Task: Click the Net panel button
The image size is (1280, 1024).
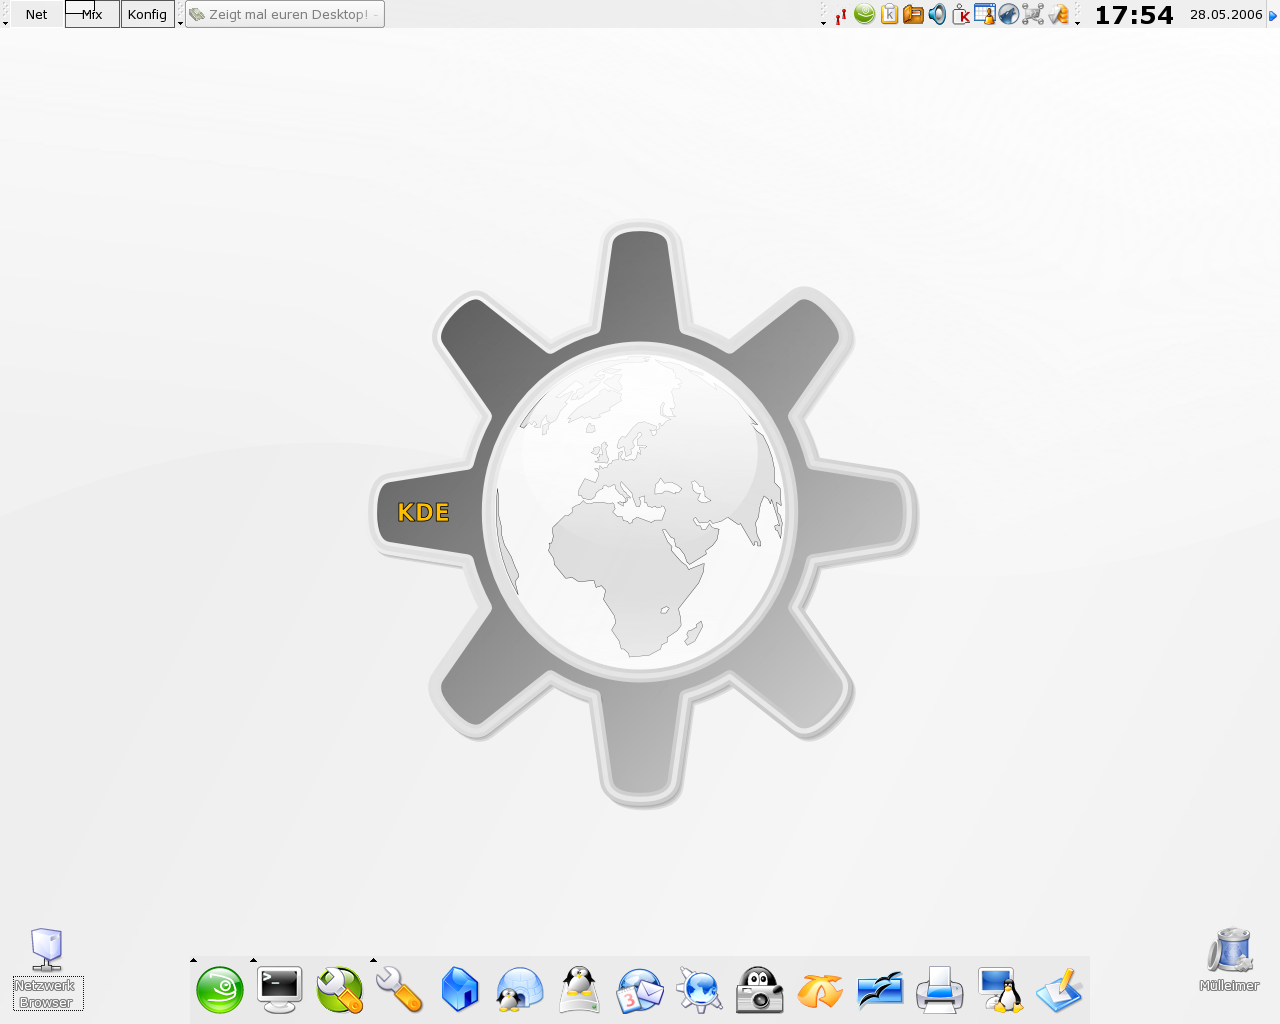Action: [36, 14]
